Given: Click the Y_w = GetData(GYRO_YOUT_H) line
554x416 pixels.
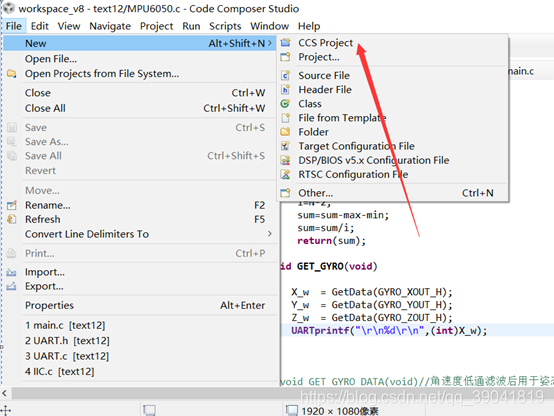Looking at the screenshot, I should click(372, 305).
